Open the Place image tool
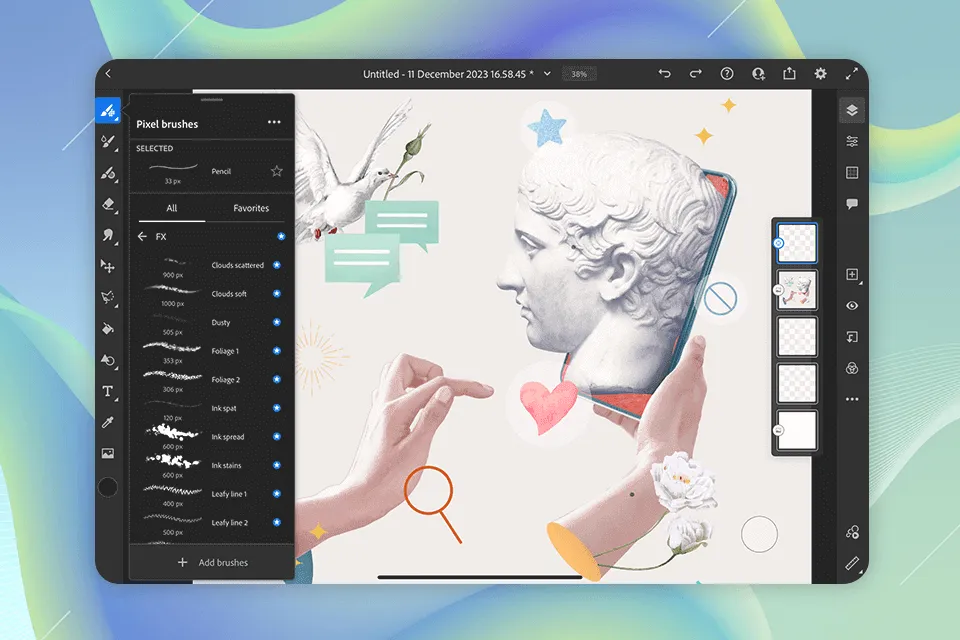This screenshot has height=640, width=960. tap(108, 453)
